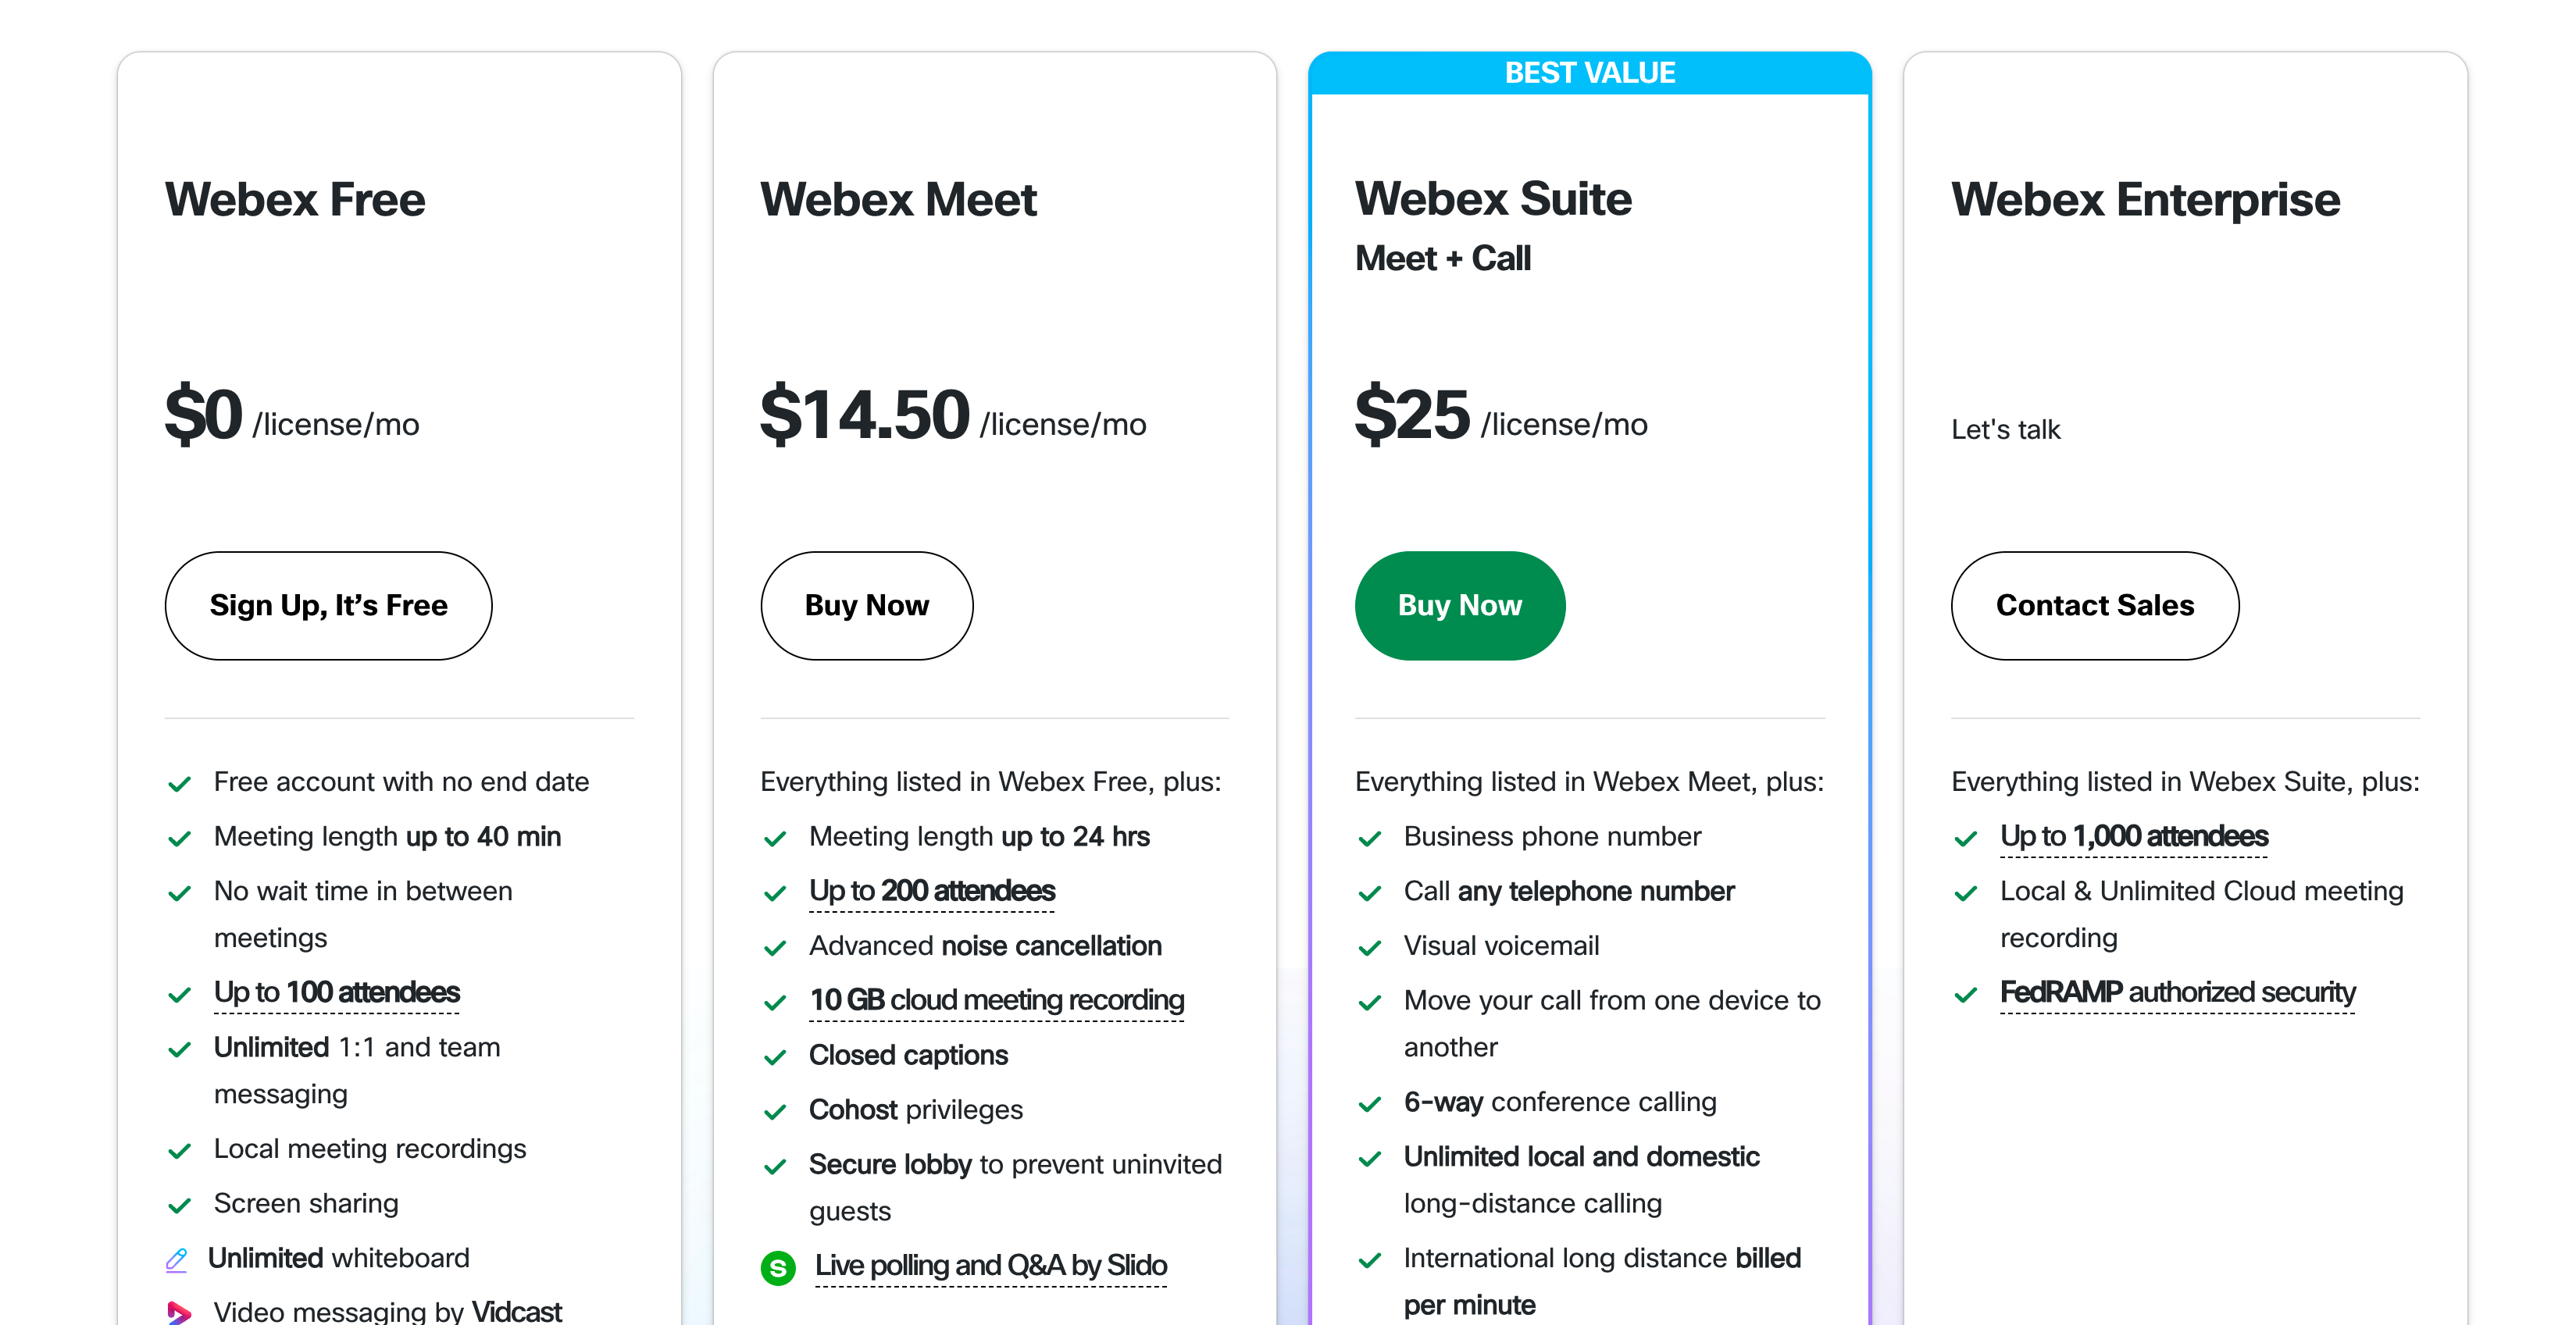Click the whiteboard pencil icon
The height and width of the screenshot is (1325, 2576).
[176, 1259]
